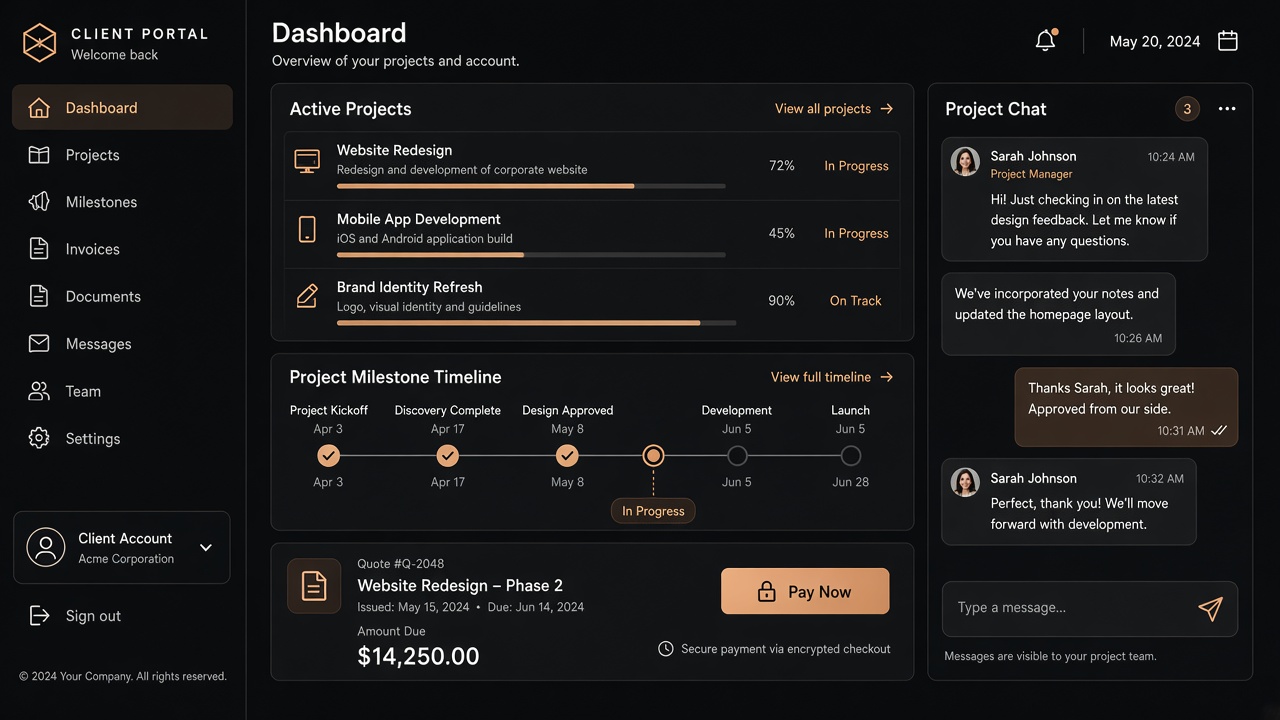Open Project Chat more options menu
This screenshot has width=1280, height=720.
1227,109
